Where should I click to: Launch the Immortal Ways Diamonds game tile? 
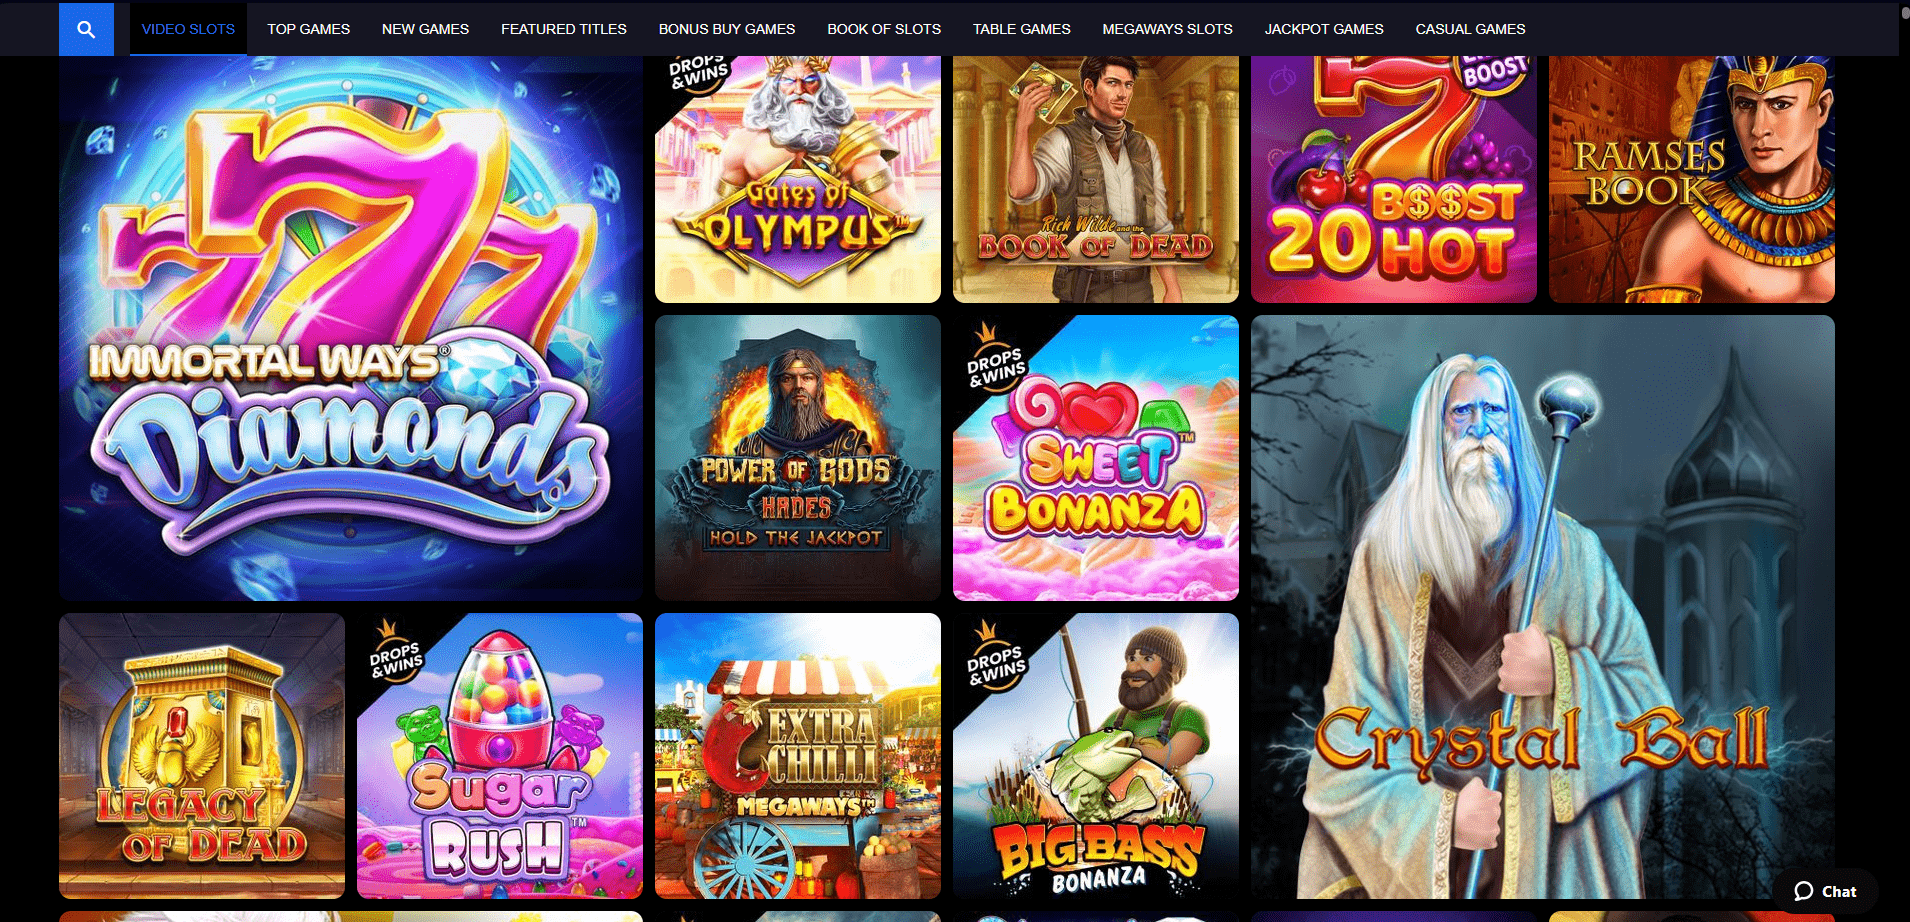pos(351,328)
